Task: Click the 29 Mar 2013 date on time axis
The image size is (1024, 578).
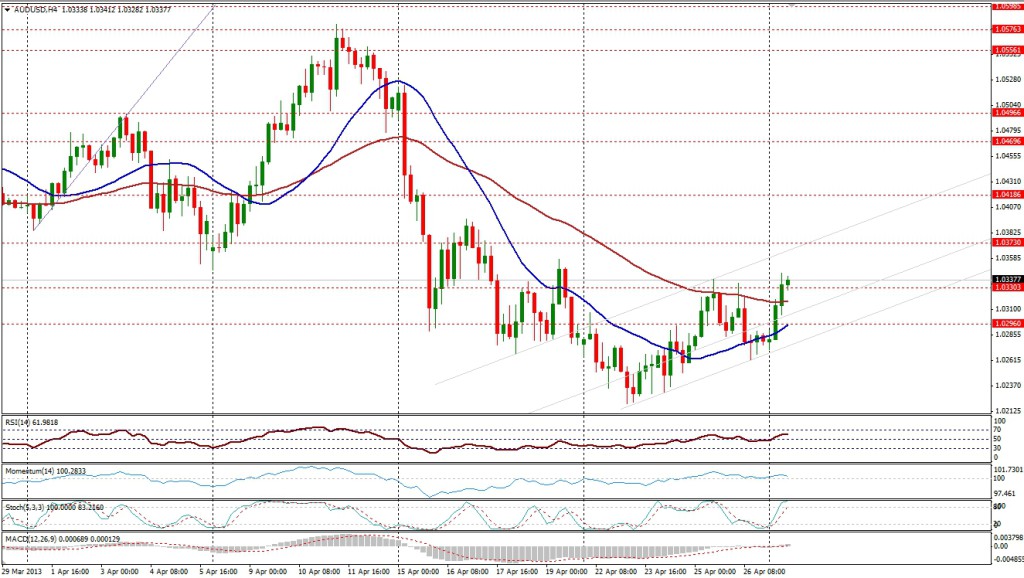Action: pyautogui.click(x=22, y=572)
